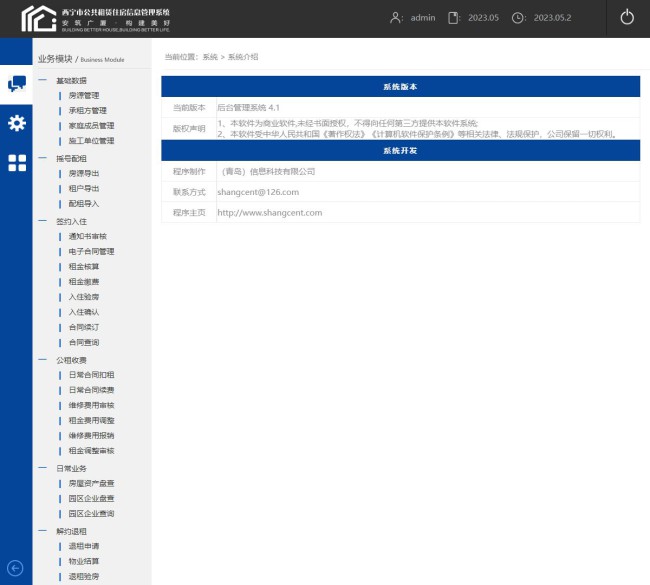Select the 电子合同管理 menu item
Viewport: 650px width, 585px height.
91,251
